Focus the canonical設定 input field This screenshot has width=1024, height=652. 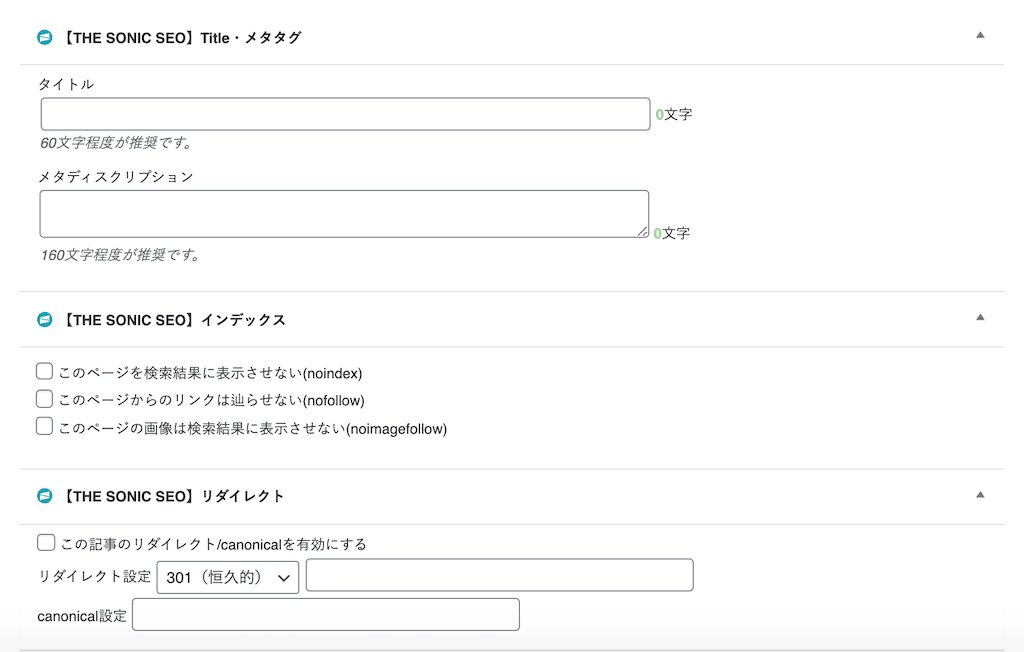pyautogui.click(x=326, y=615)
